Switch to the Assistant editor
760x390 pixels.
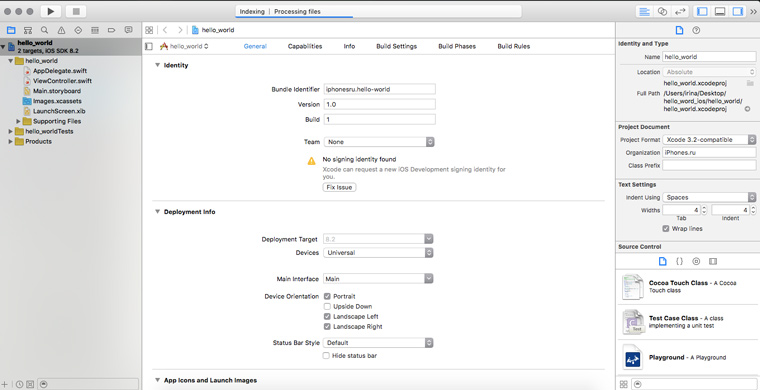[663, 12]
